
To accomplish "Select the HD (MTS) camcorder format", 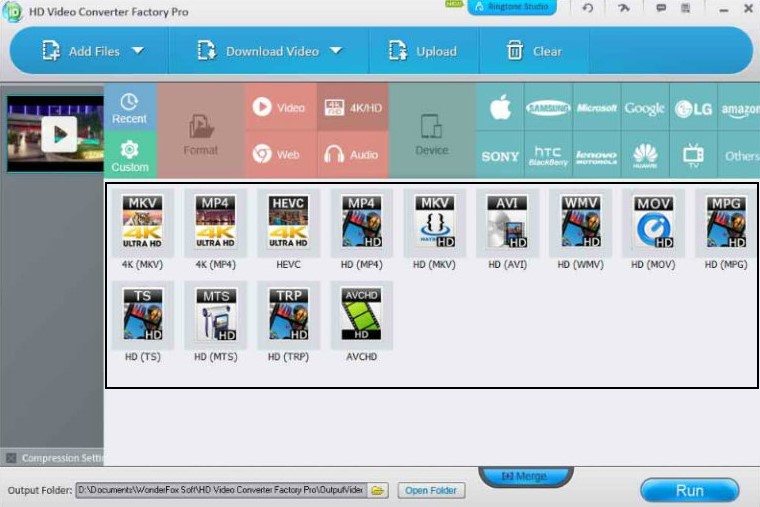I will click(215, 315).
